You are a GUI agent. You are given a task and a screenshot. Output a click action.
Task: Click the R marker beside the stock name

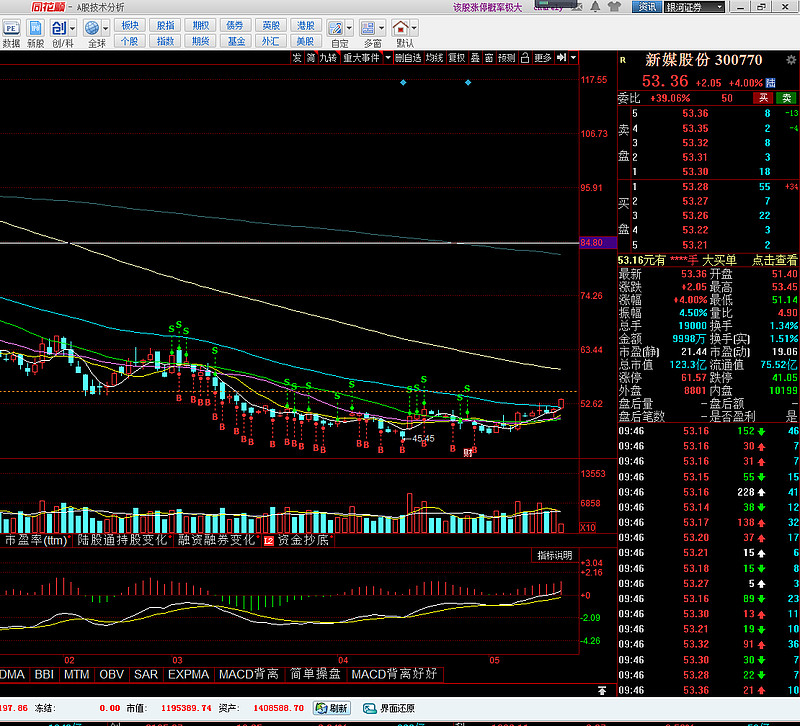tap(622, 60)
